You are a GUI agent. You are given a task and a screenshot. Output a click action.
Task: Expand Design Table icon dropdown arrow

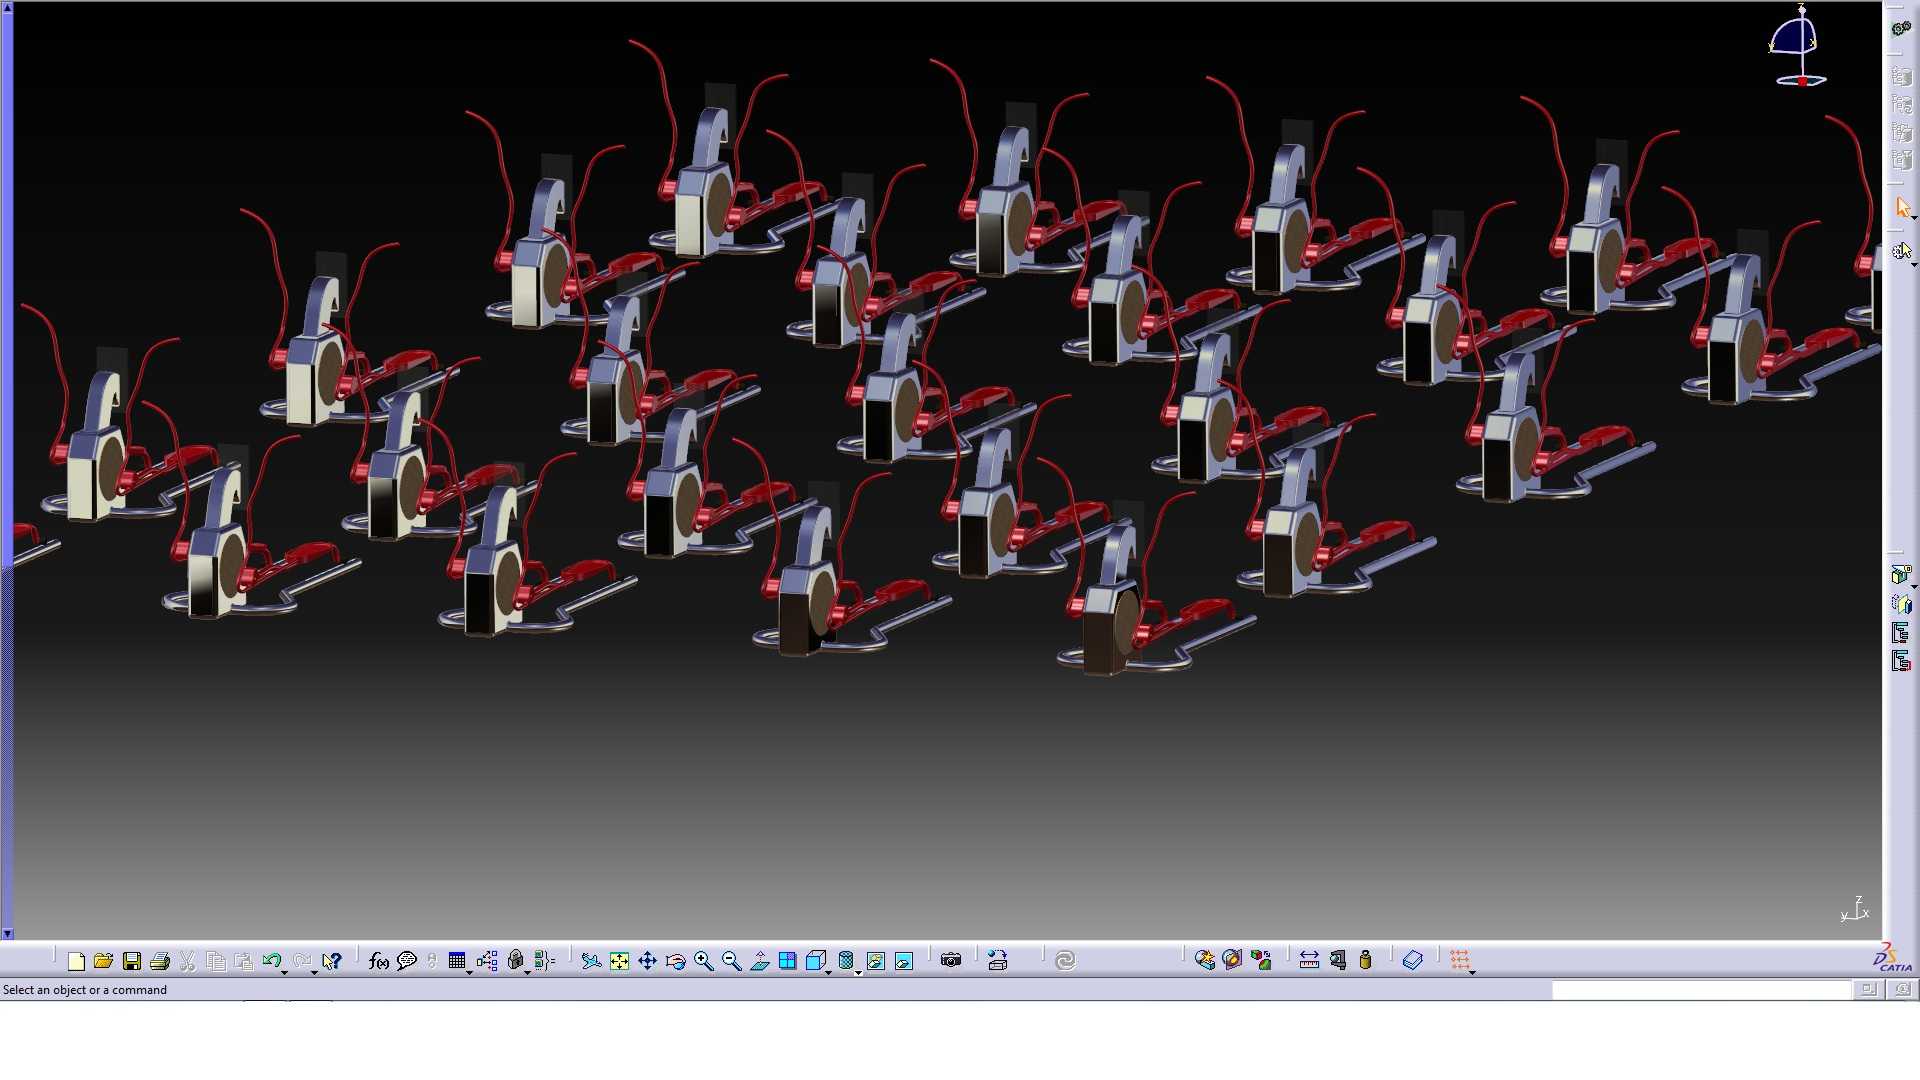[x=470, y=972]
